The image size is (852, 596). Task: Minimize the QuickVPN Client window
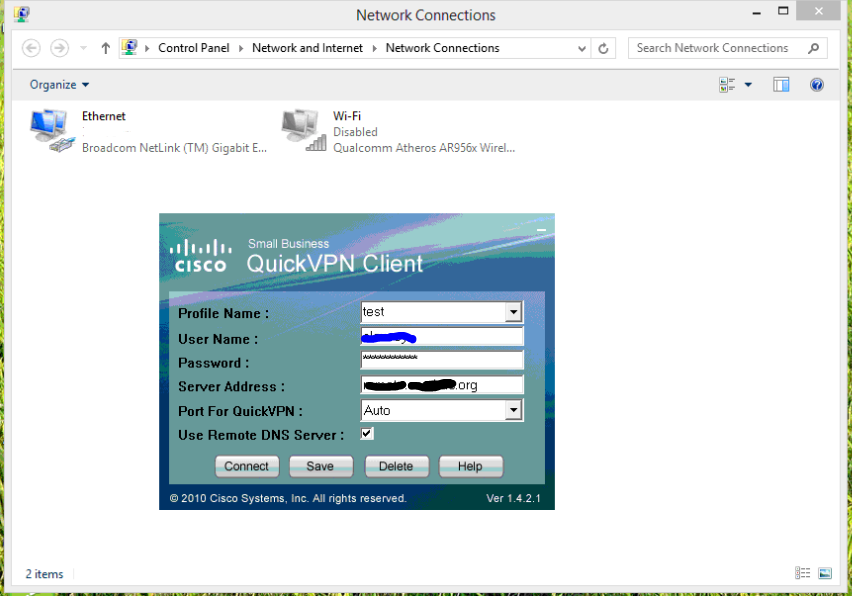point(541,230)
